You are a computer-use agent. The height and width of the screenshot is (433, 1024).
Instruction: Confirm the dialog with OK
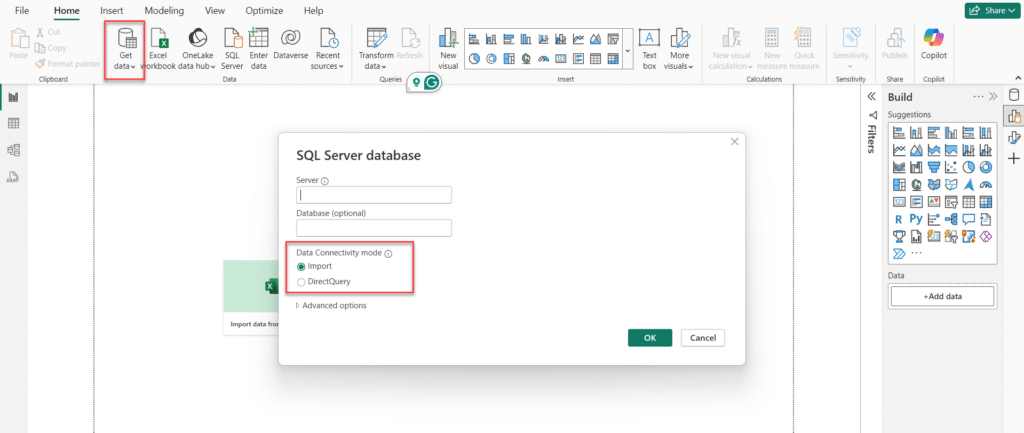pos(650,338)
